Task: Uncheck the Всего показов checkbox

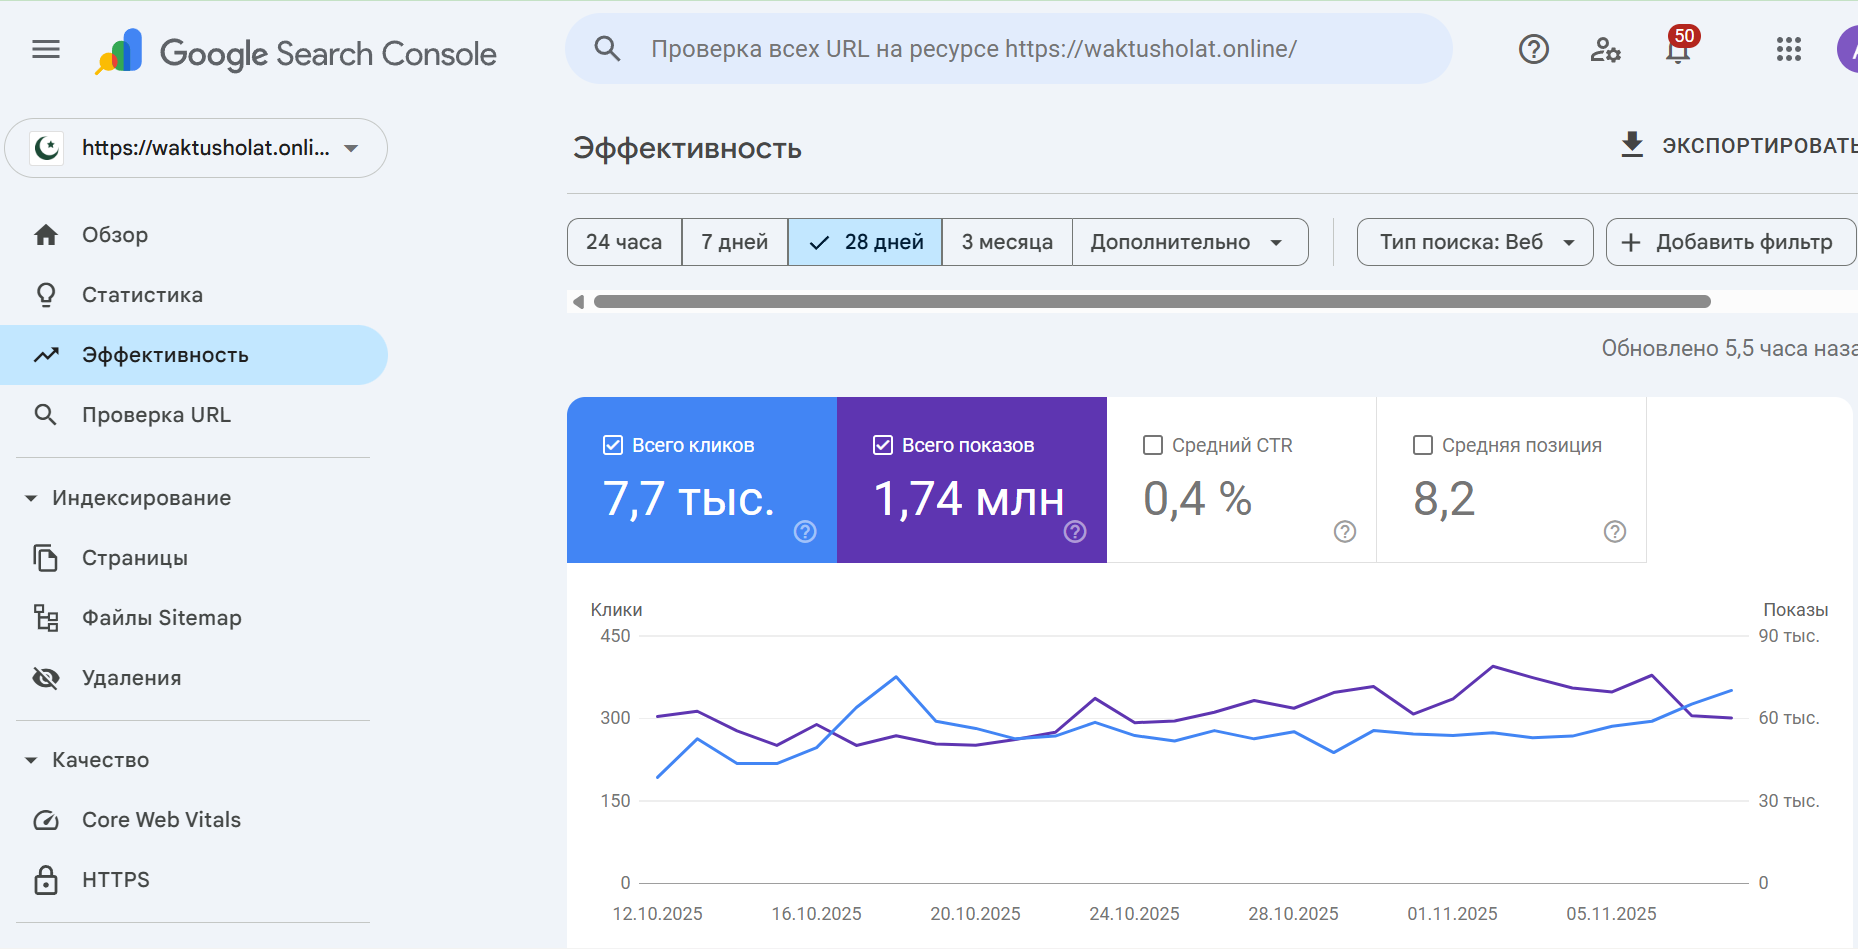Action: click(x=883, y=445)
